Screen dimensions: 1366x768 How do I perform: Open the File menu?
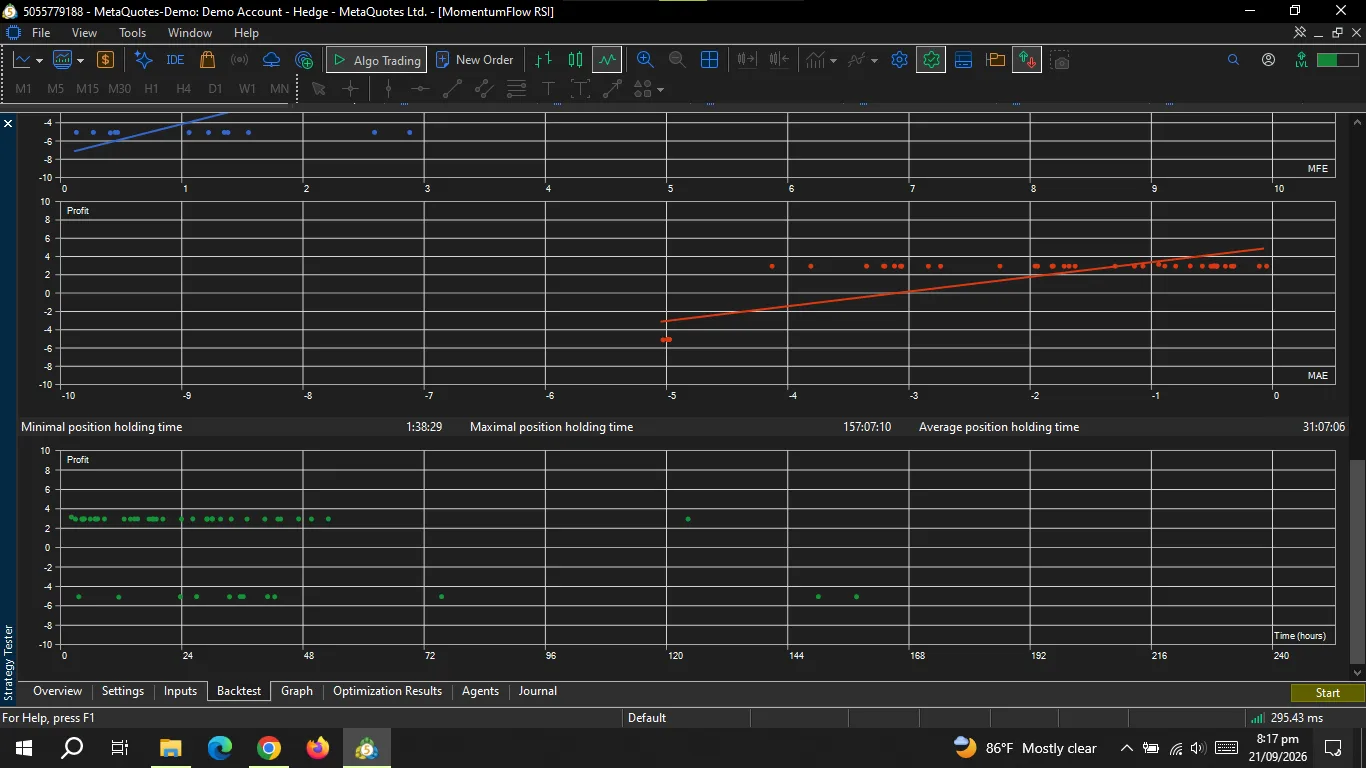pyautogui.click(x=41, y=33)
